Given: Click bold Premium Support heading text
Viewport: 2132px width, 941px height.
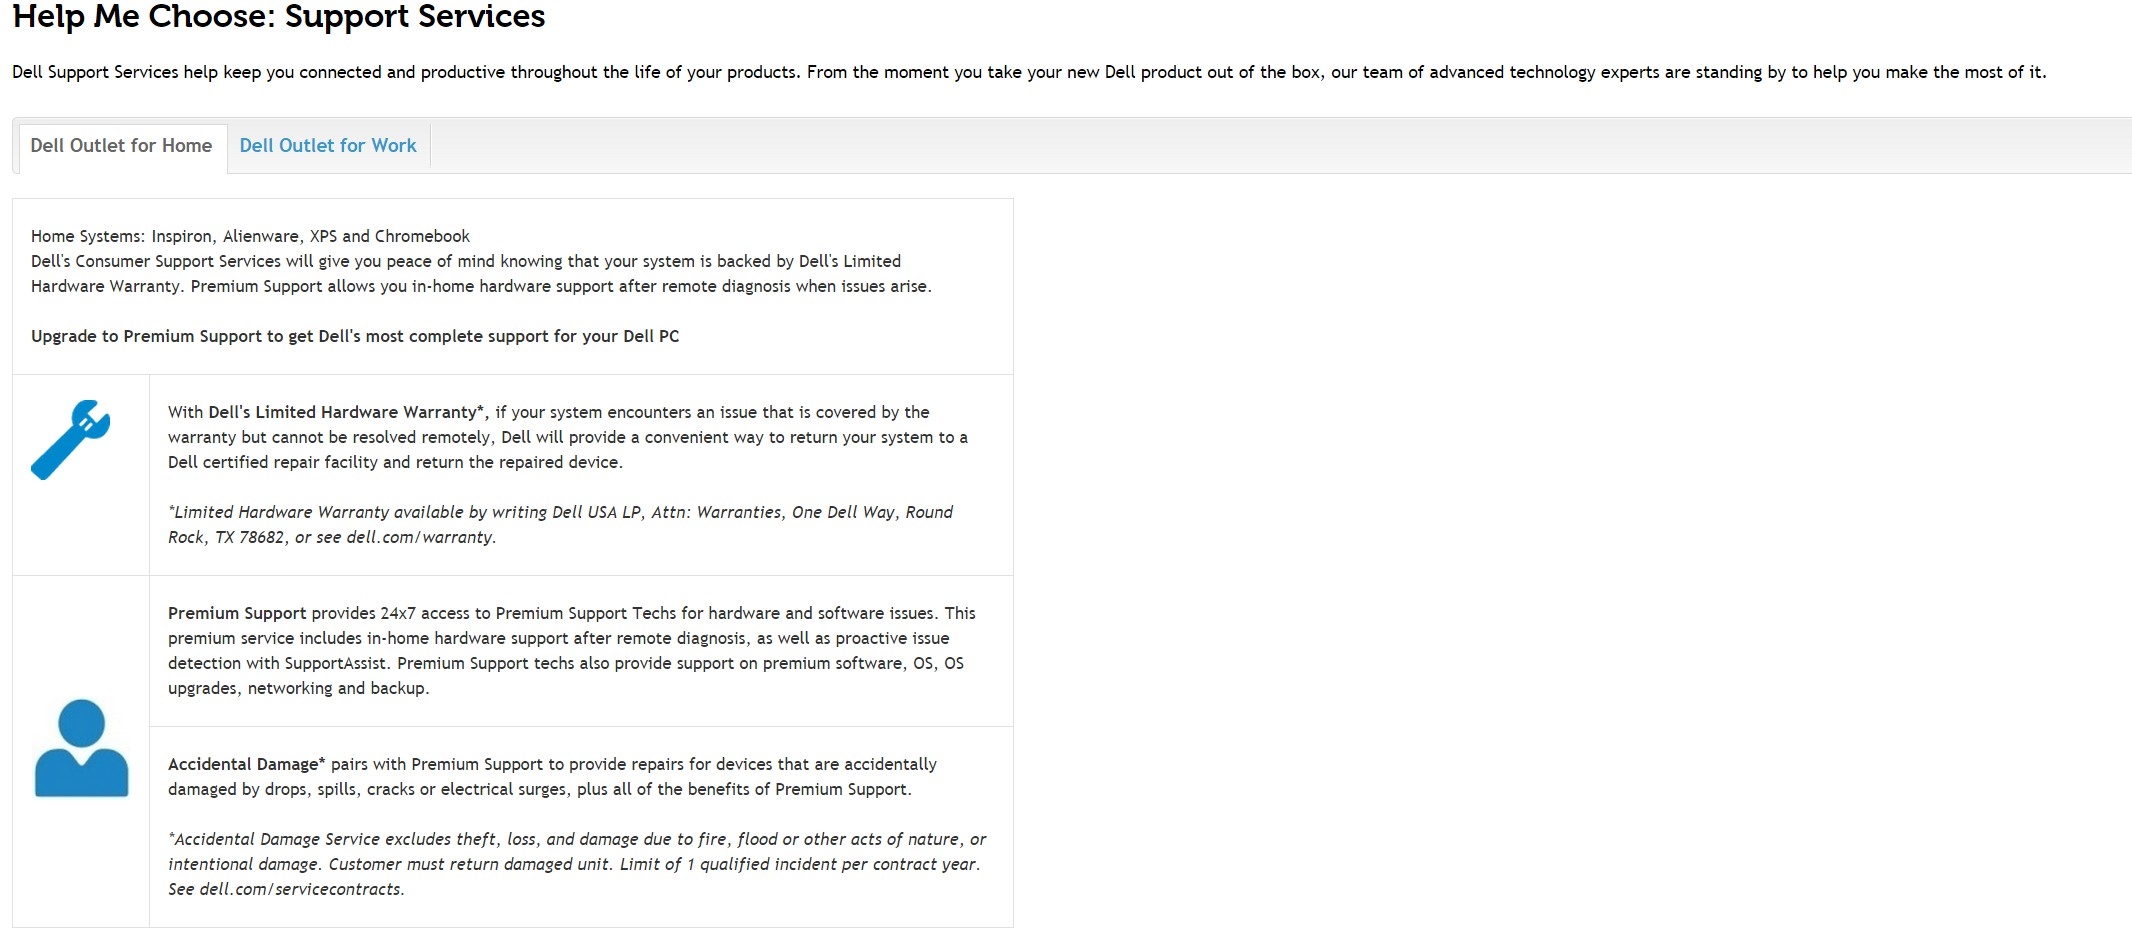Looking at the screenshot, I should [237, 613].
